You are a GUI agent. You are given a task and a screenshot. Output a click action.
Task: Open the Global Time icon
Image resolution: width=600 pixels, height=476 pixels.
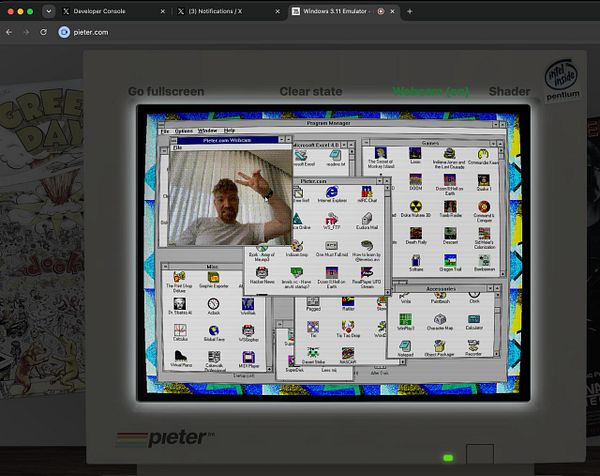click(x=214, y=333)
